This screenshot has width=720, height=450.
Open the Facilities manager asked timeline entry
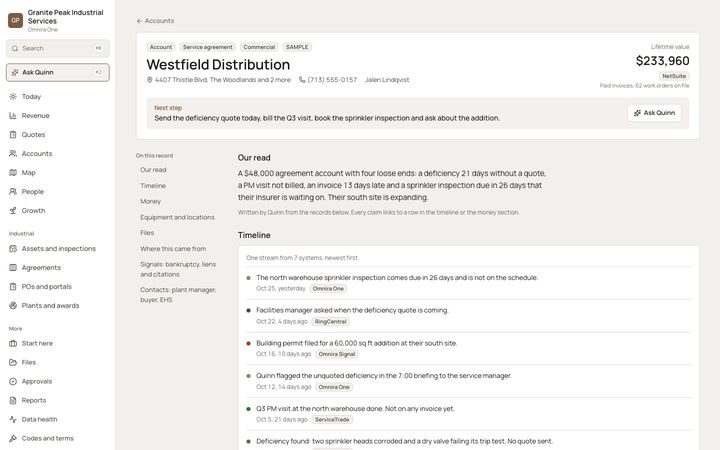tap(469, 316)
